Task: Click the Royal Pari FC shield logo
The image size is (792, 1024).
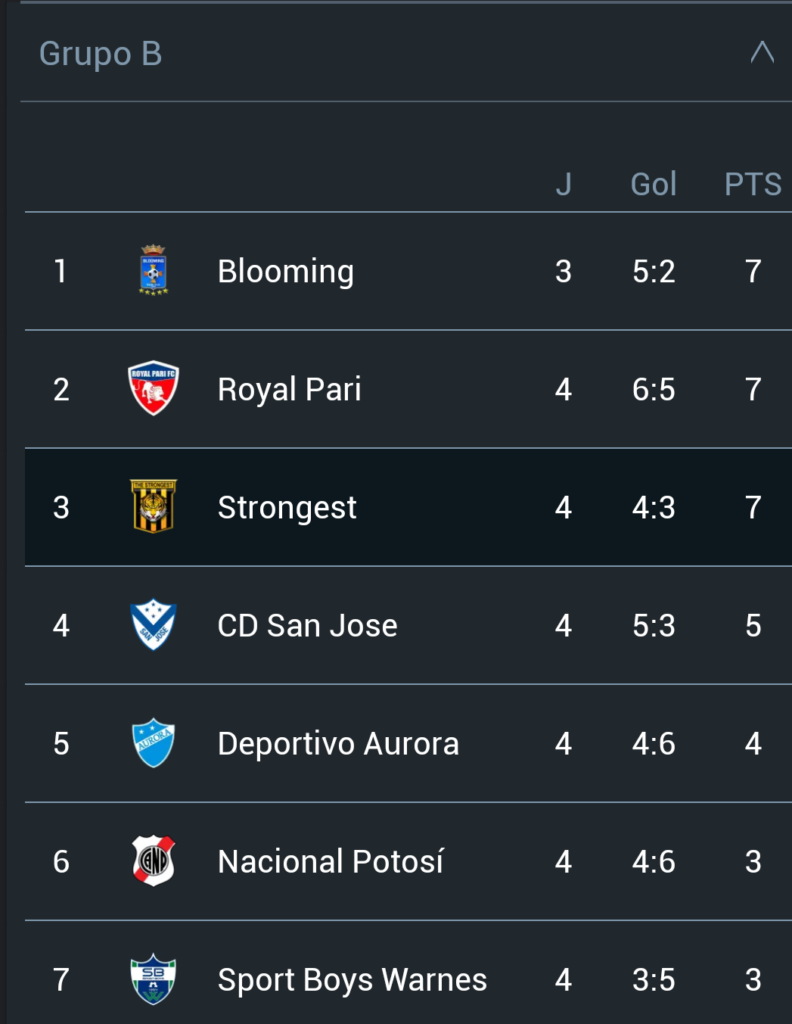Action: click(x=153, y=388)
